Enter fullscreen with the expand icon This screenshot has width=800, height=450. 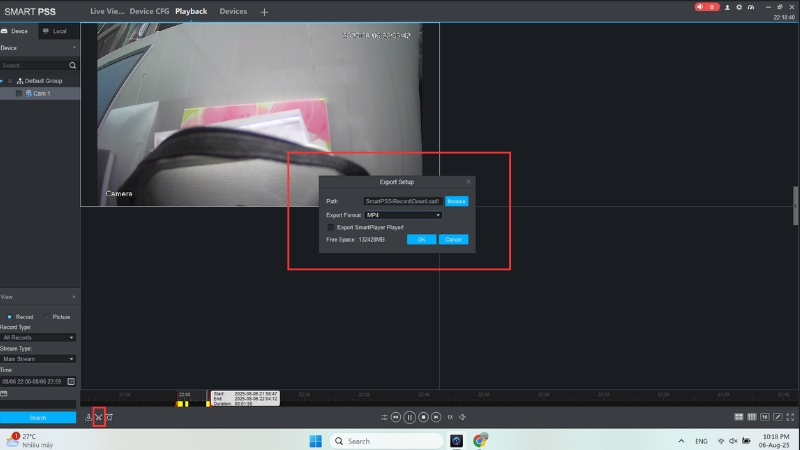(790, 416)
